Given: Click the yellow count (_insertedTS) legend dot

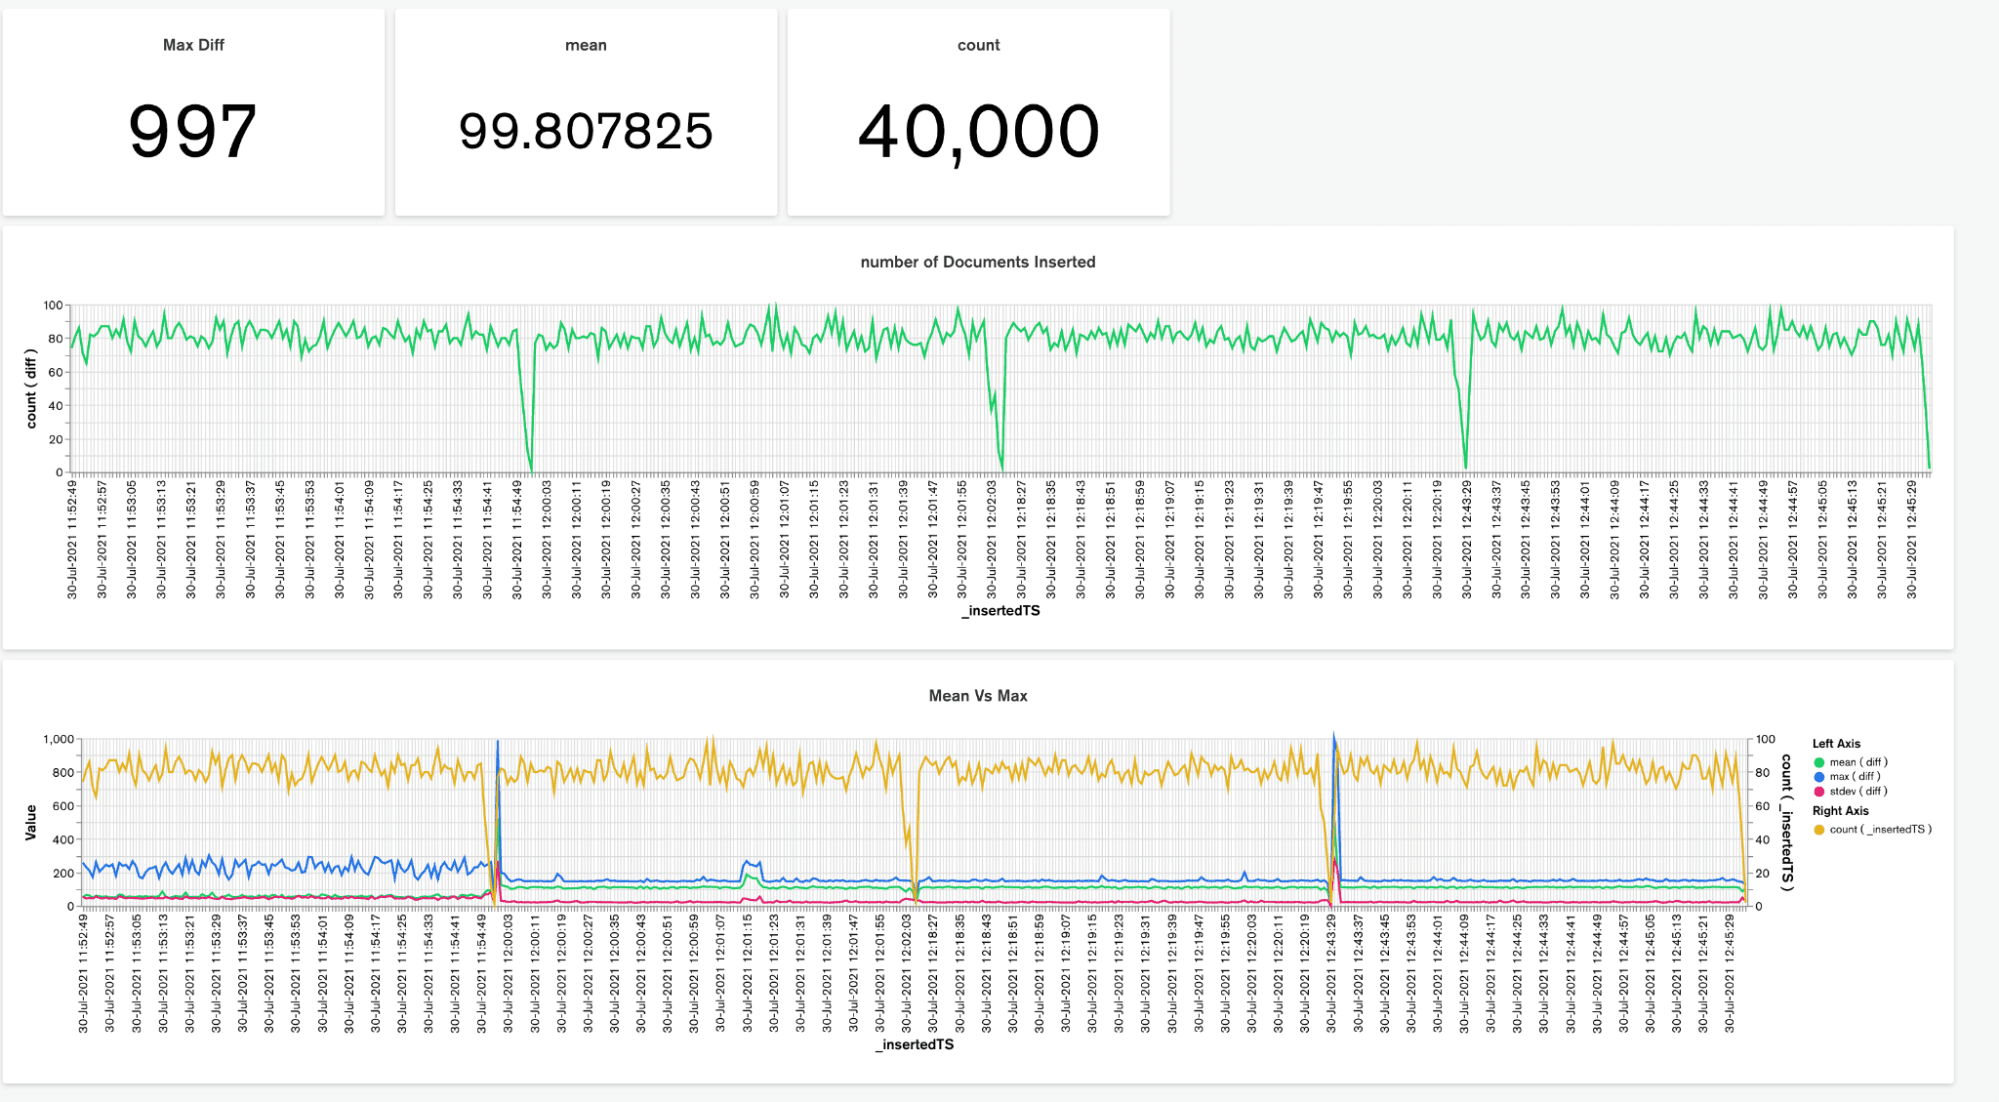Looking at the screenshot, I should click(1819, 830).
